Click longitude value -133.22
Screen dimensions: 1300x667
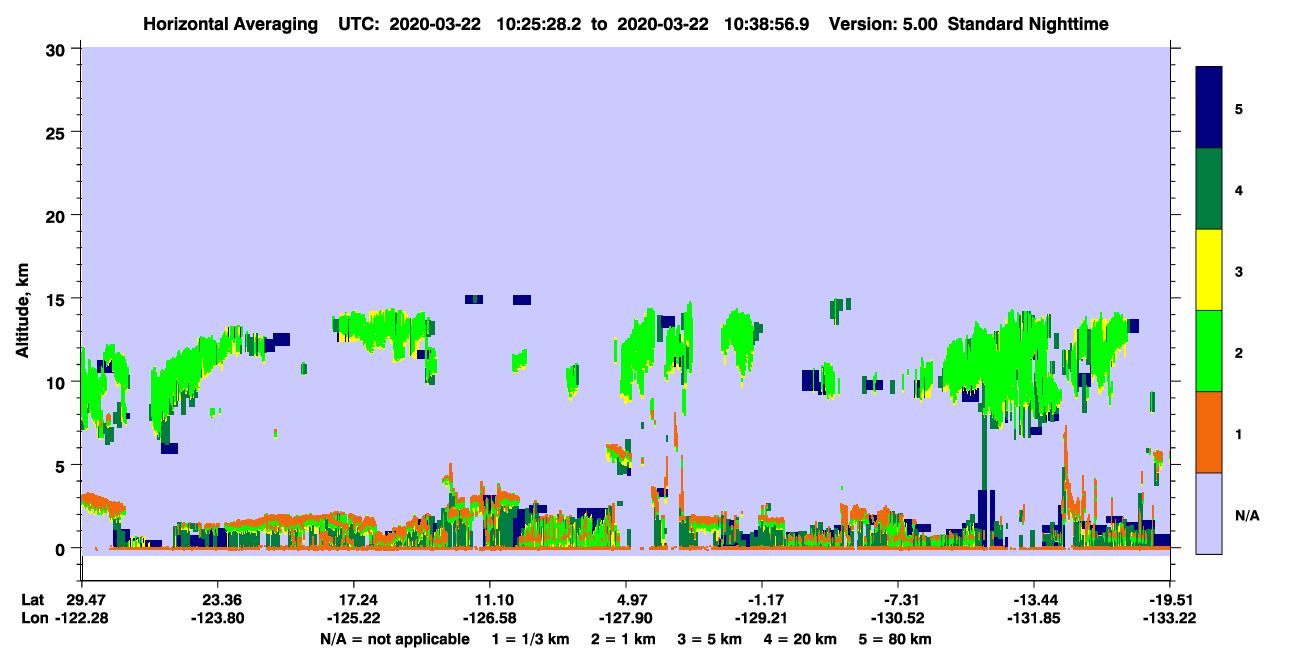tap(1170, 618)
